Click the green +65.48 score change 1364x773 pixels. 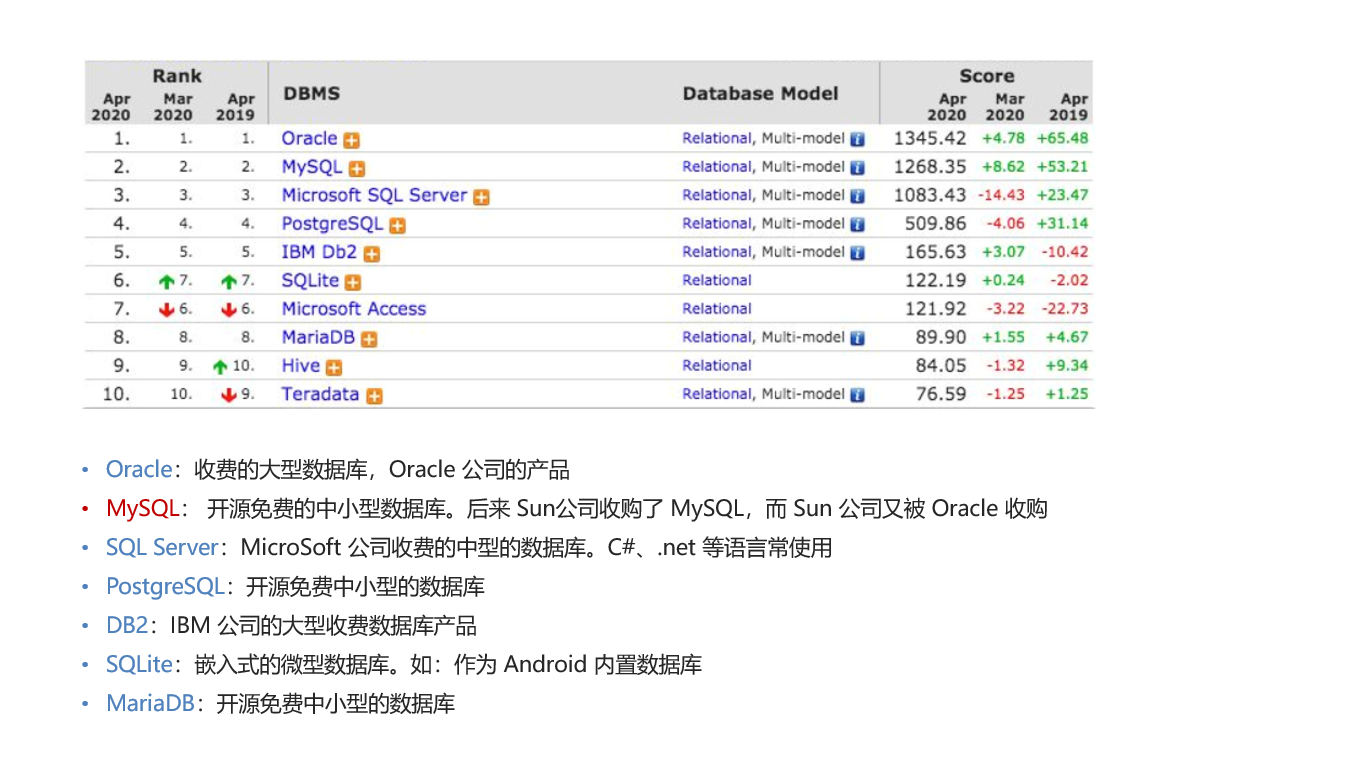tap(1062, 138)
